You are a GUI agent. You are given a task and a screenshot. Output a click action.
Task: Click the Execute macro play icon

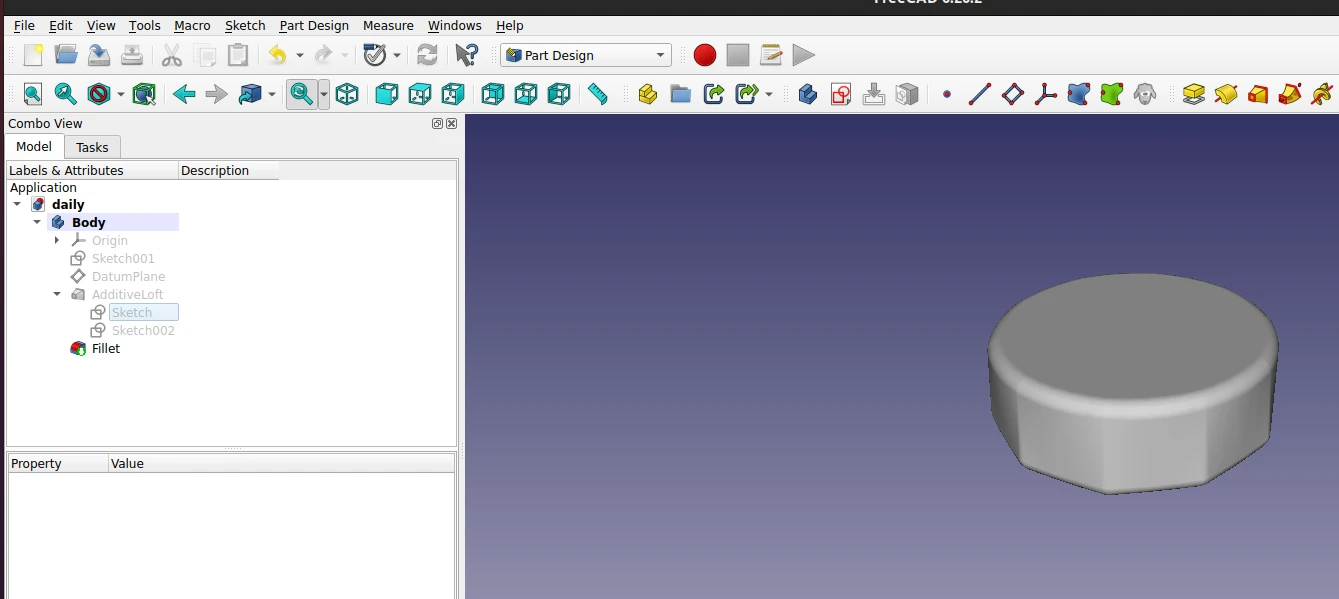click(x=803, y=55)
